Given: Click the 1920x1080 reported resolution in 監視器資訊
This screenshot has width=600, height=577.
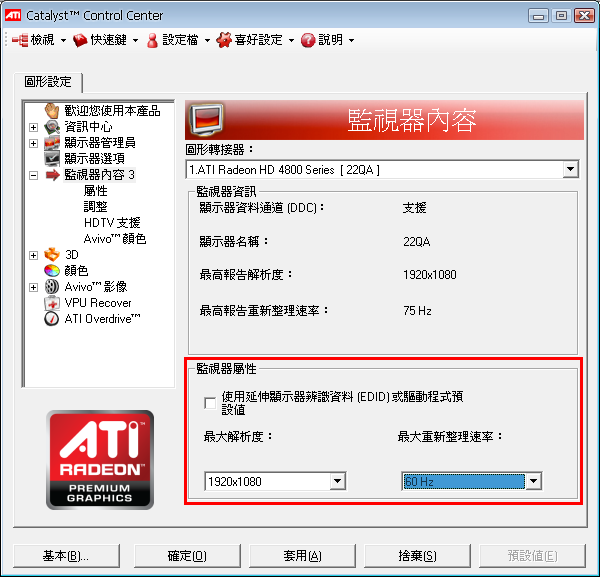Looking at the screenshot, I should pos(430,275).
